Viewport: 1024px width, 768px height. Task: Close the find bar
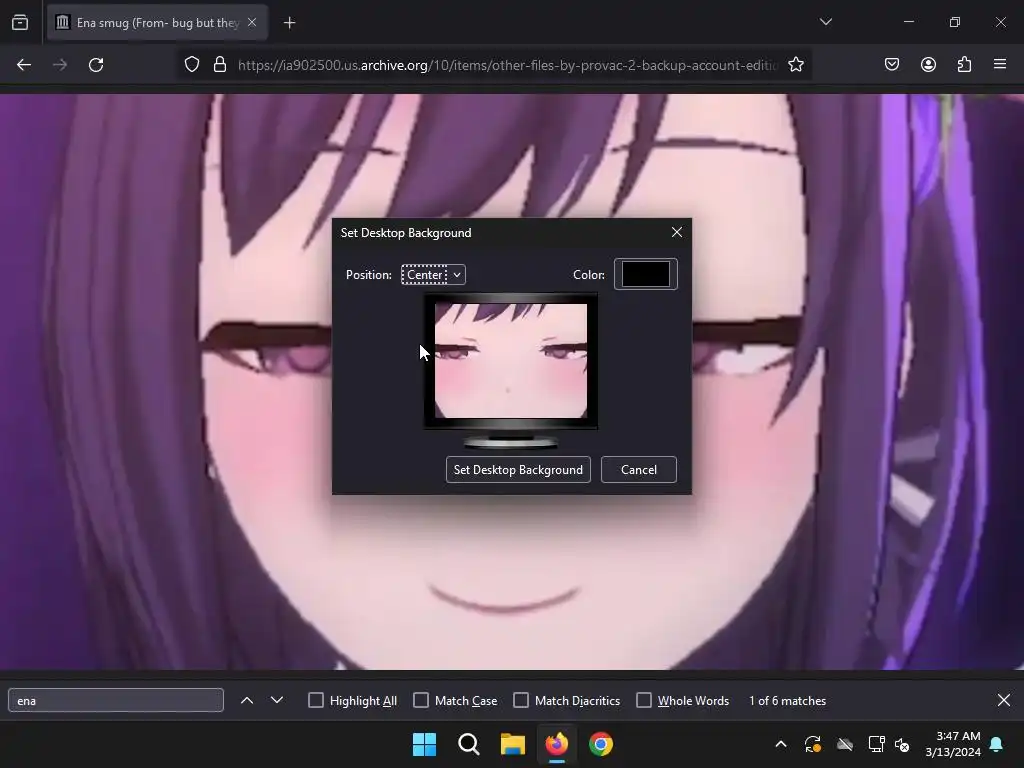[1004, 700]
